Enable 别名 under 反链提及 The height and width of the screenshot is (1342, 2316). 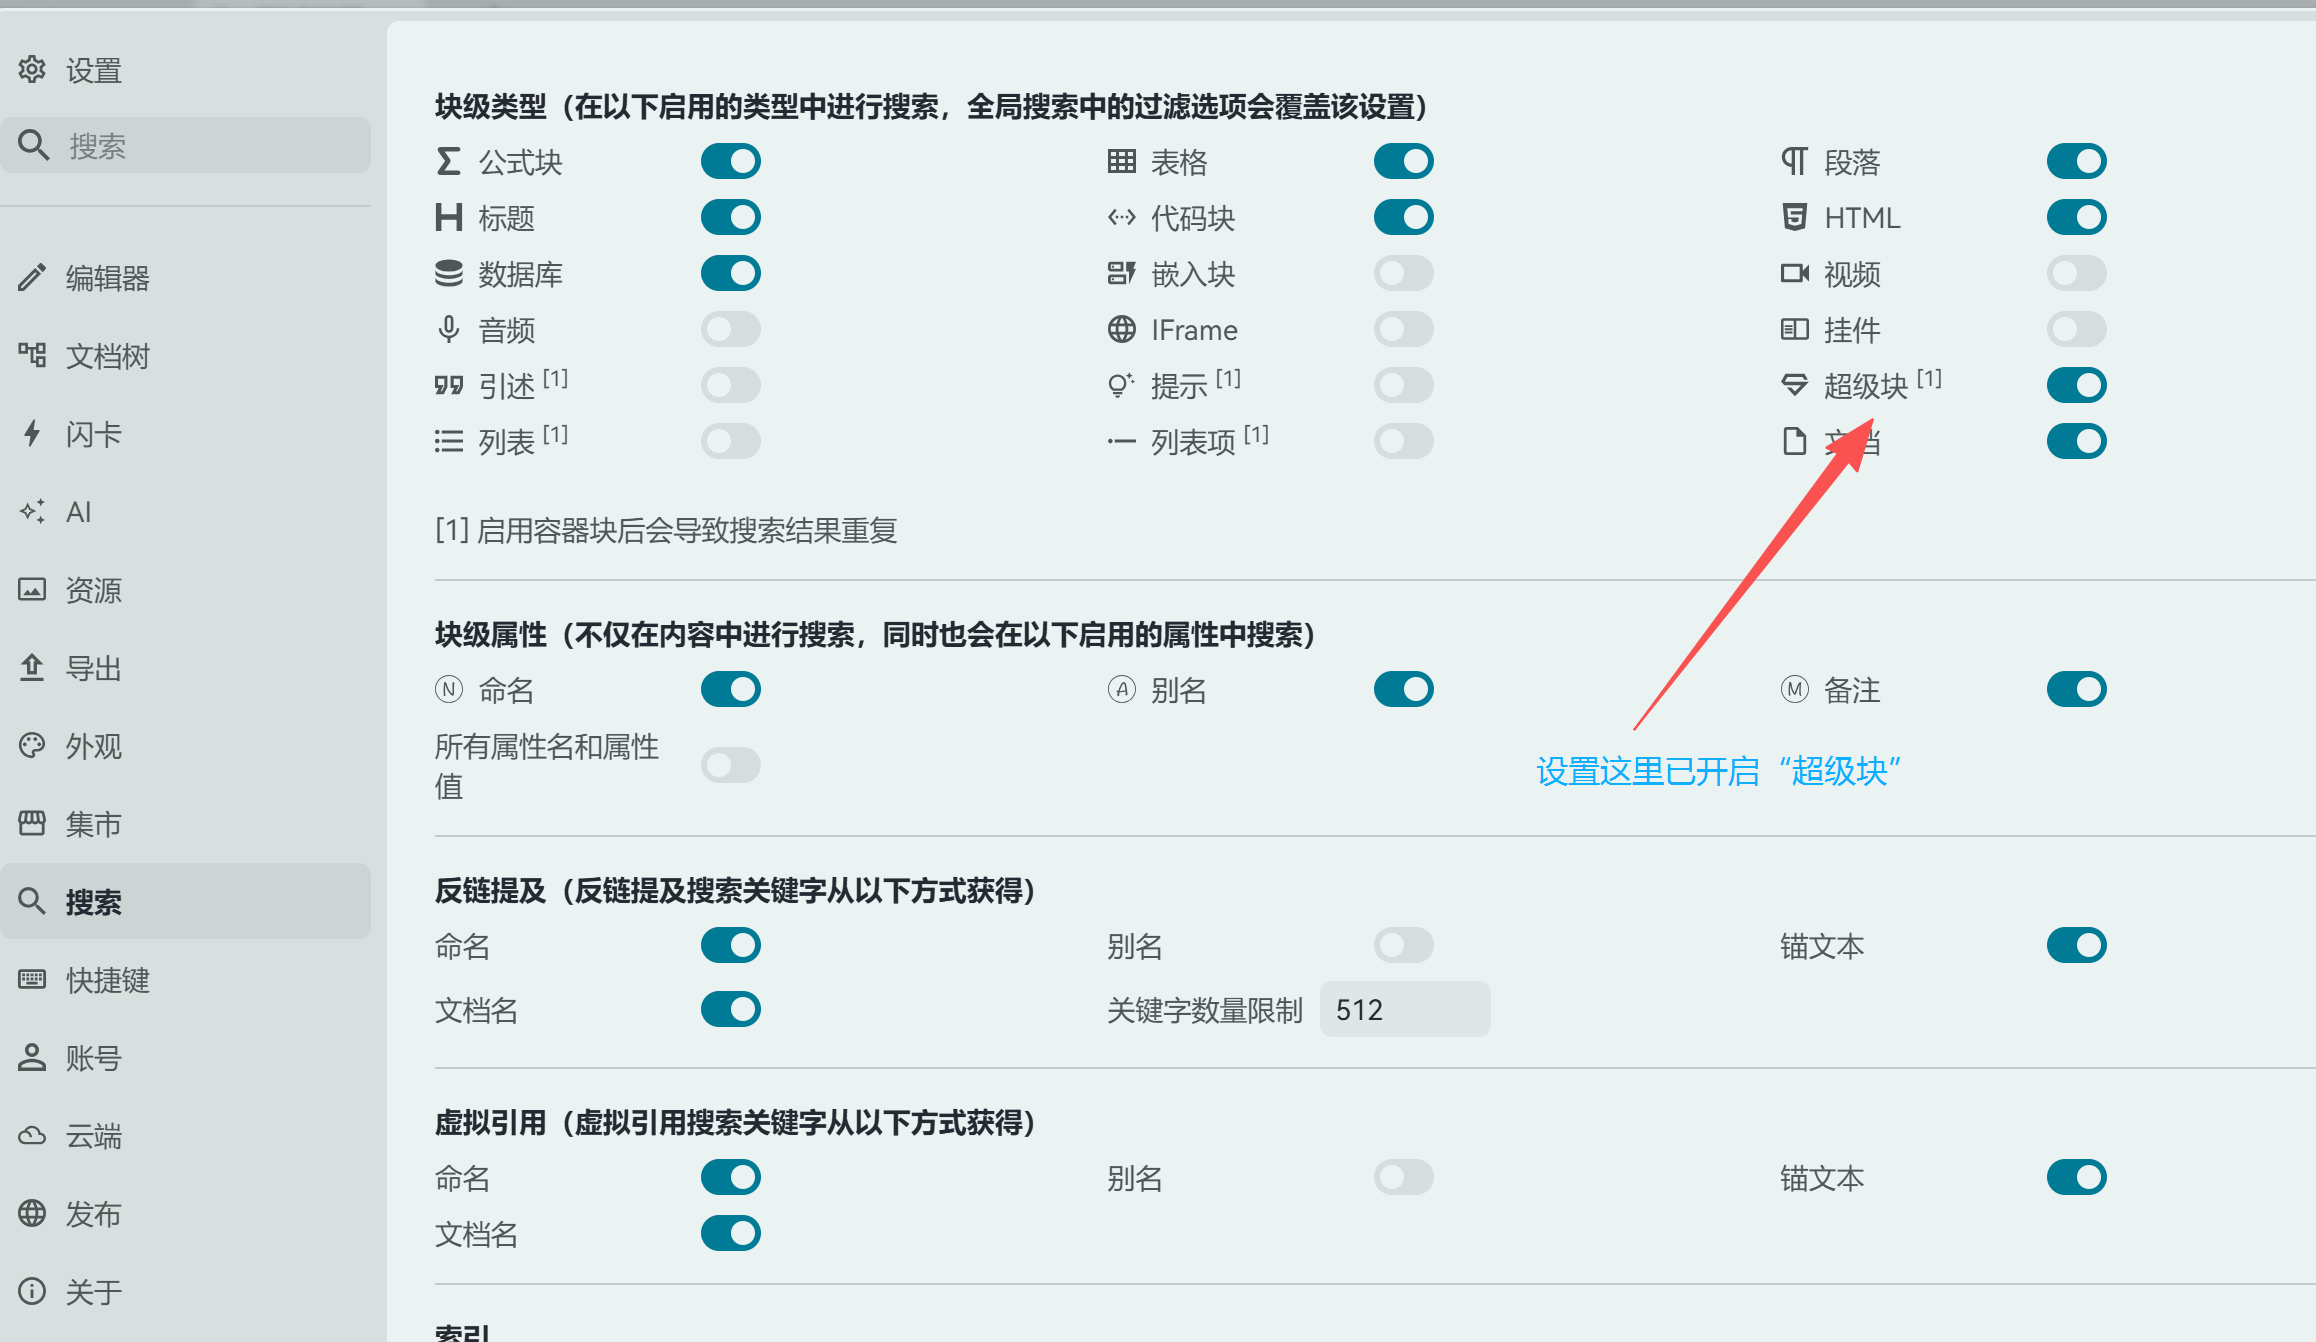pyautogui.click(x=1404, y=944)
